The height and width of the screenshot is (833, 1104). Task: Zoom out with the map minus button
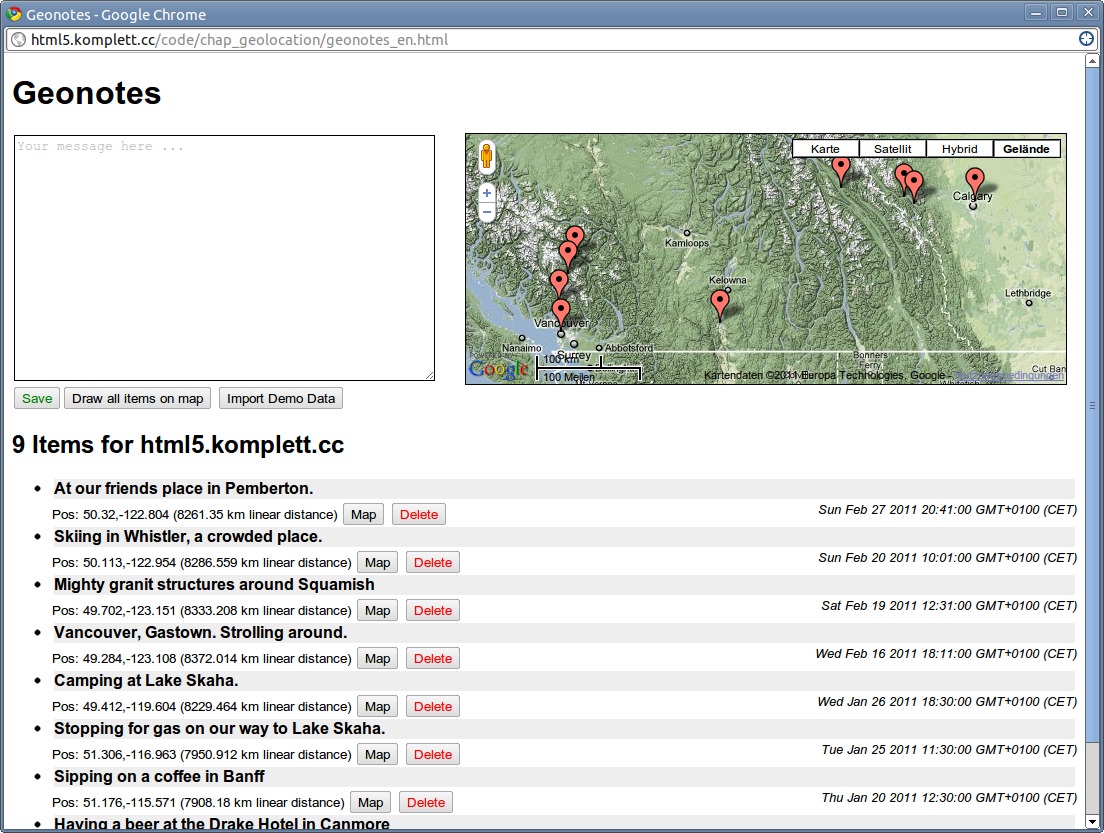point(487,212)
